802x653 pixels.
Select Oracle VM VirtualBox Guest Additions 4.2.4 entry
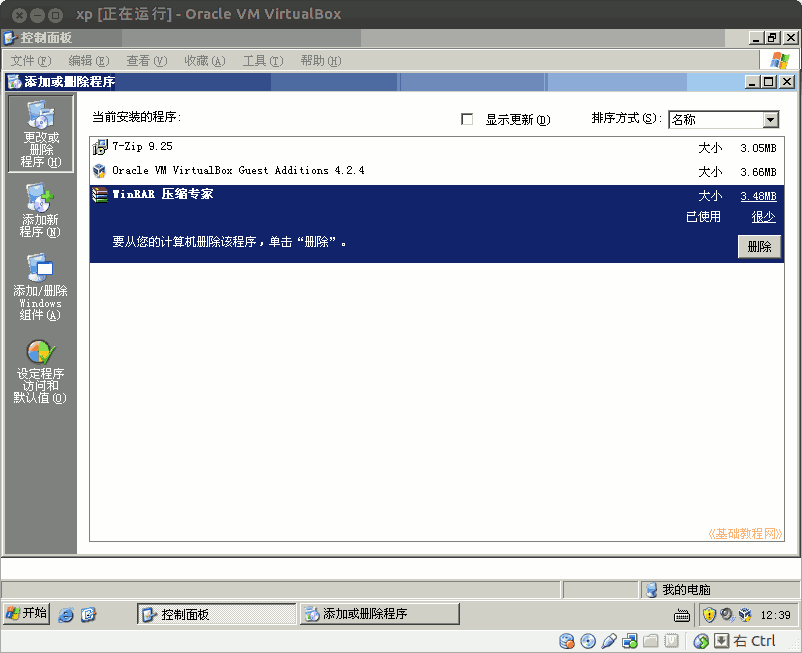[x=436, y=171]
